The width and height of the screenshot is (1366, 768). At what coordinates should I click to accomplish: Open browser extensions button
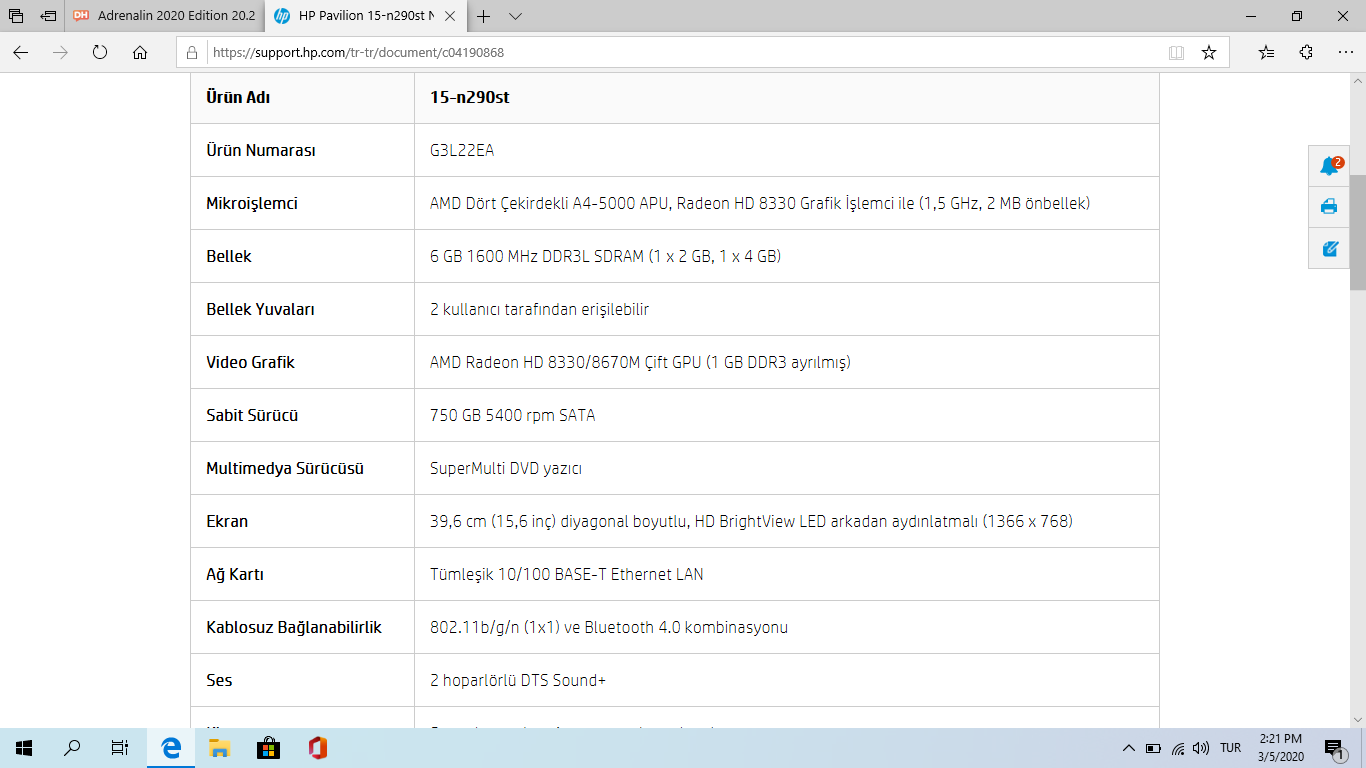pyautogui.click(x=1306, y=53)
